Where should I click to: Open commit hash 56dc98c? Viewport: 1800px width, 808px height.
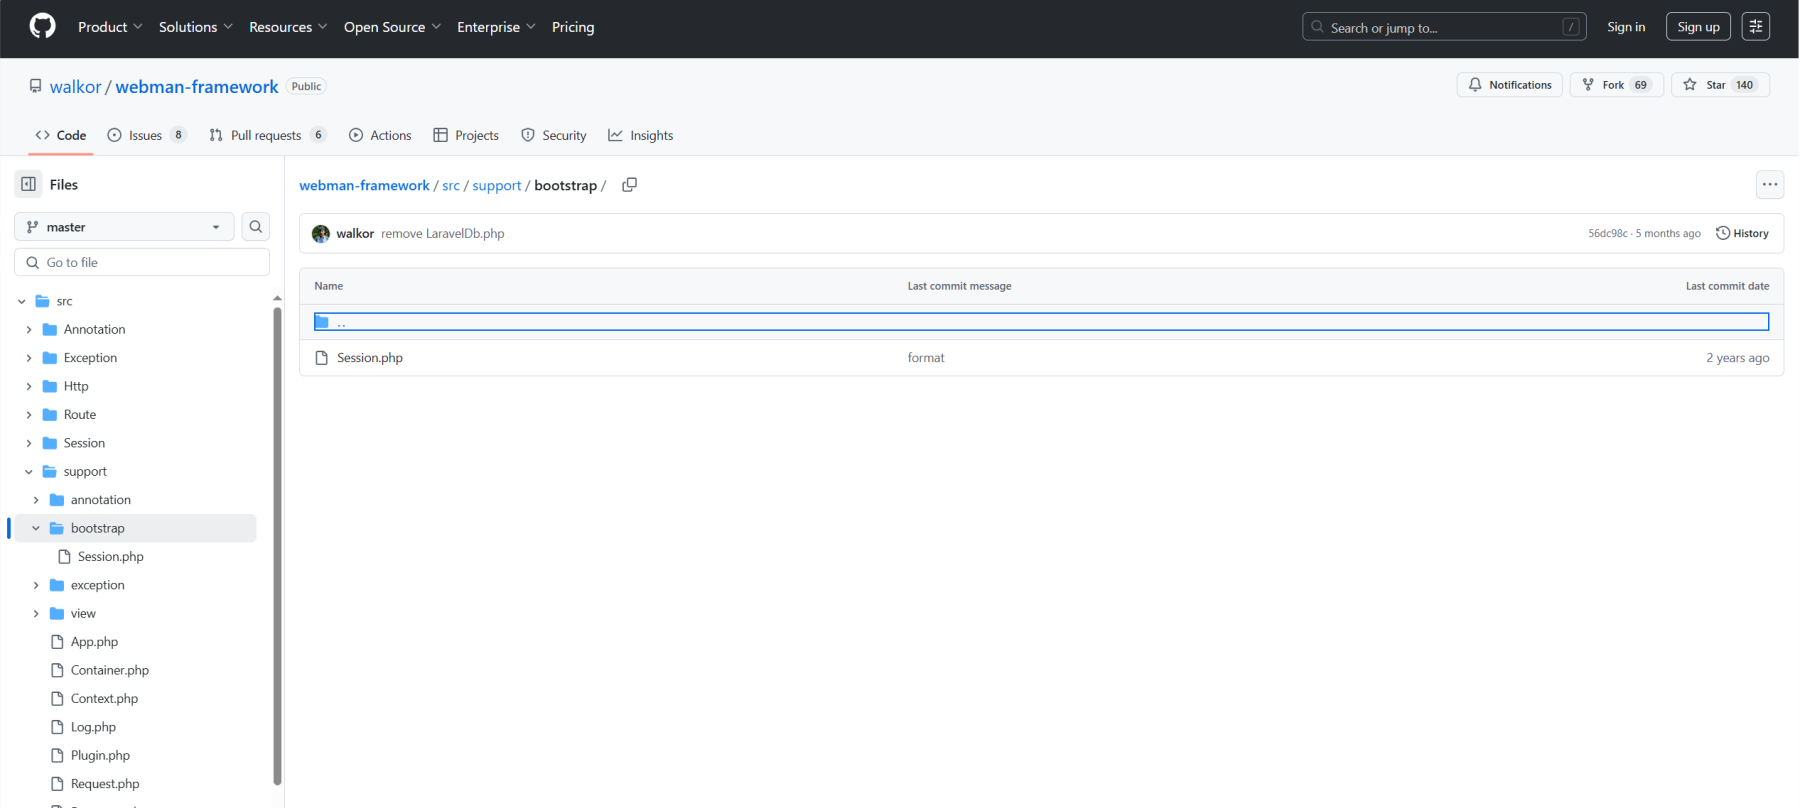(1608, 233)
